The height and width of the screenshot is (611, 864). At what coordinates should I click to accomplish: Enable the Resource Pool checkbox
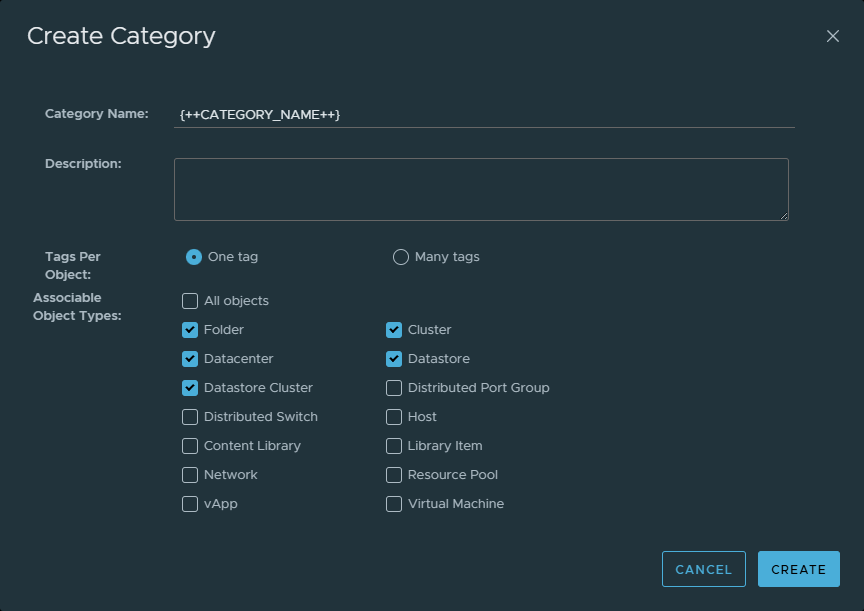[x=394, y=475]
